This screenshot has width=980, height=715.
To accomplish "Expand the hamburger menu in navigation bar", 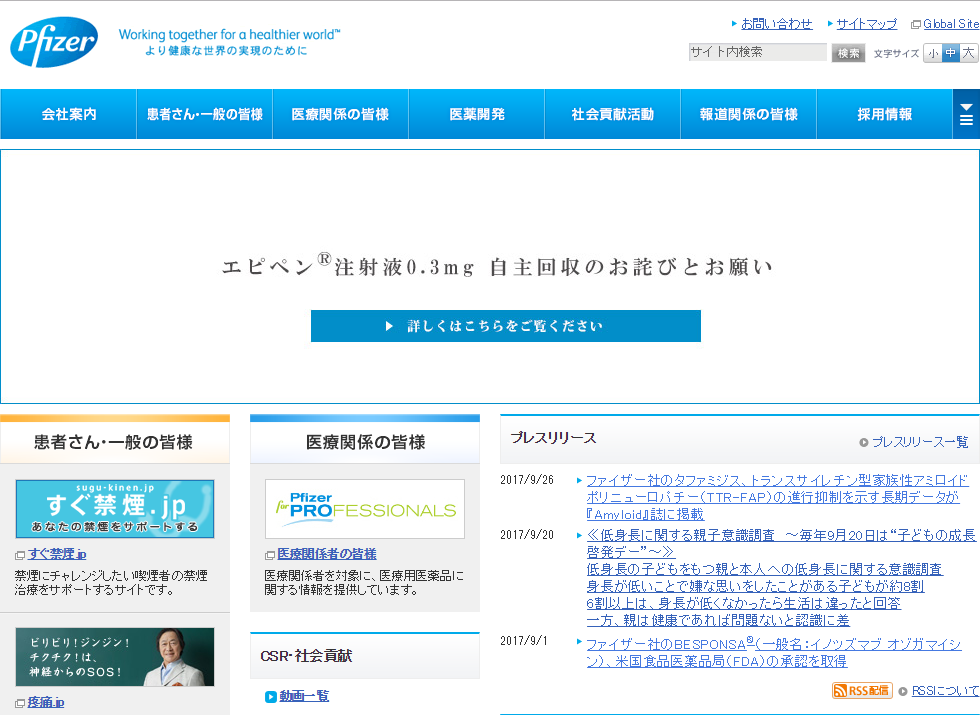I will click(966, 114).
